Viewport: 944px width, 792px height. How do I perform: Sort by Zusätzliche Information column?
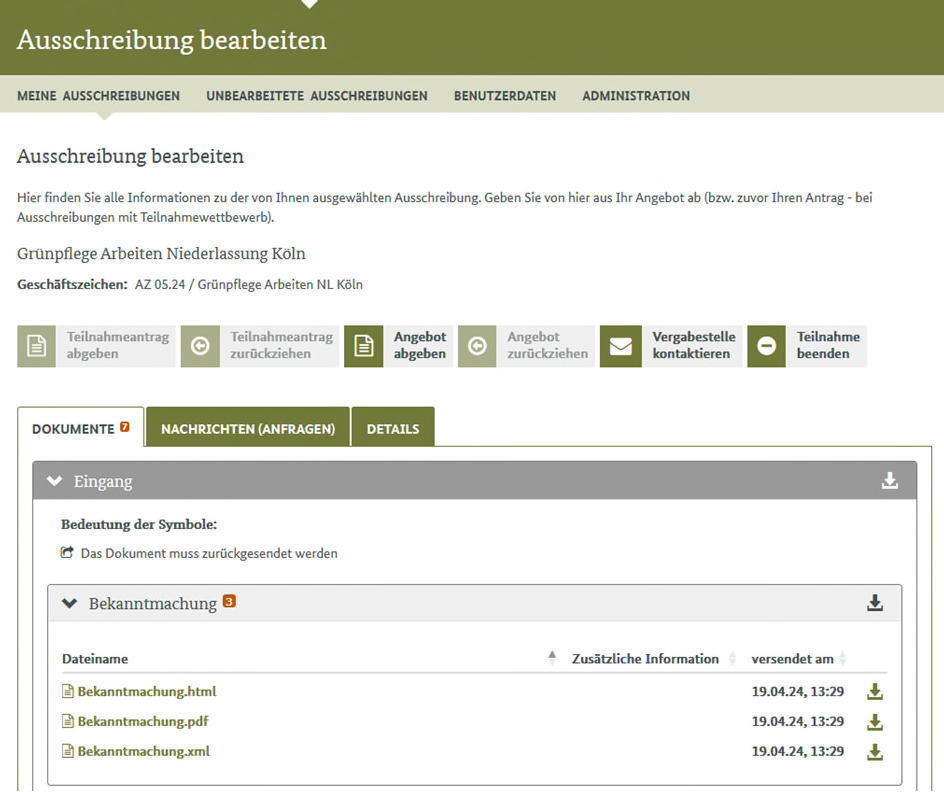732,658
